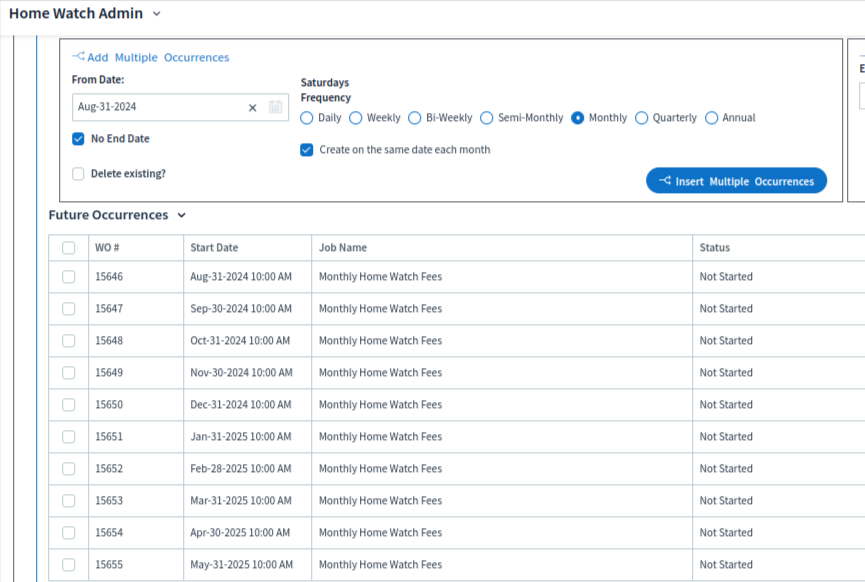The width and height of the screenshot is (865, 582).
Task: Check the box for work order 15647
Action: (68, 308)
